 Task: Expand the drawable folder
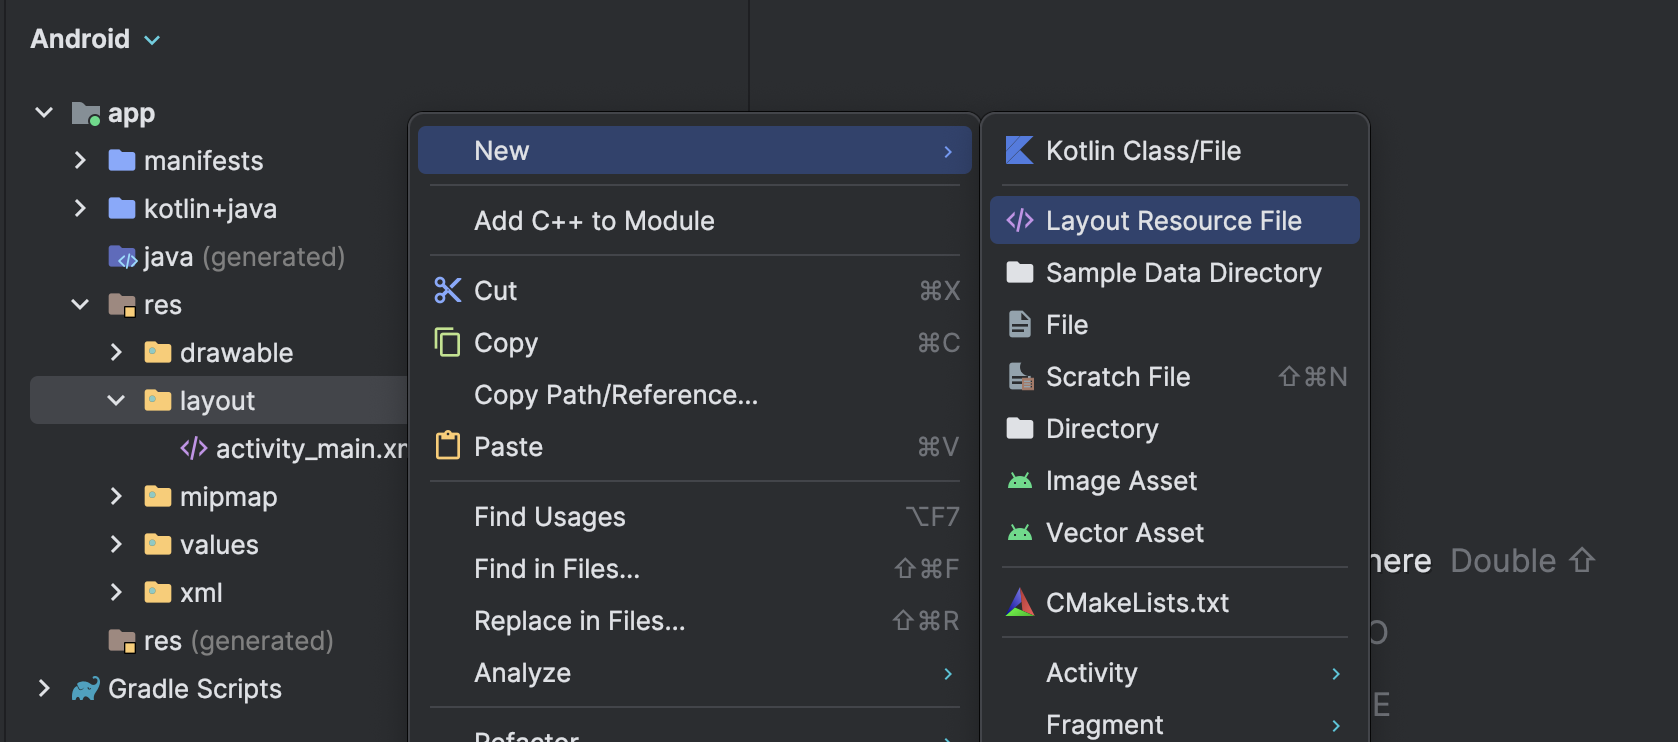[x=116, y=352]
